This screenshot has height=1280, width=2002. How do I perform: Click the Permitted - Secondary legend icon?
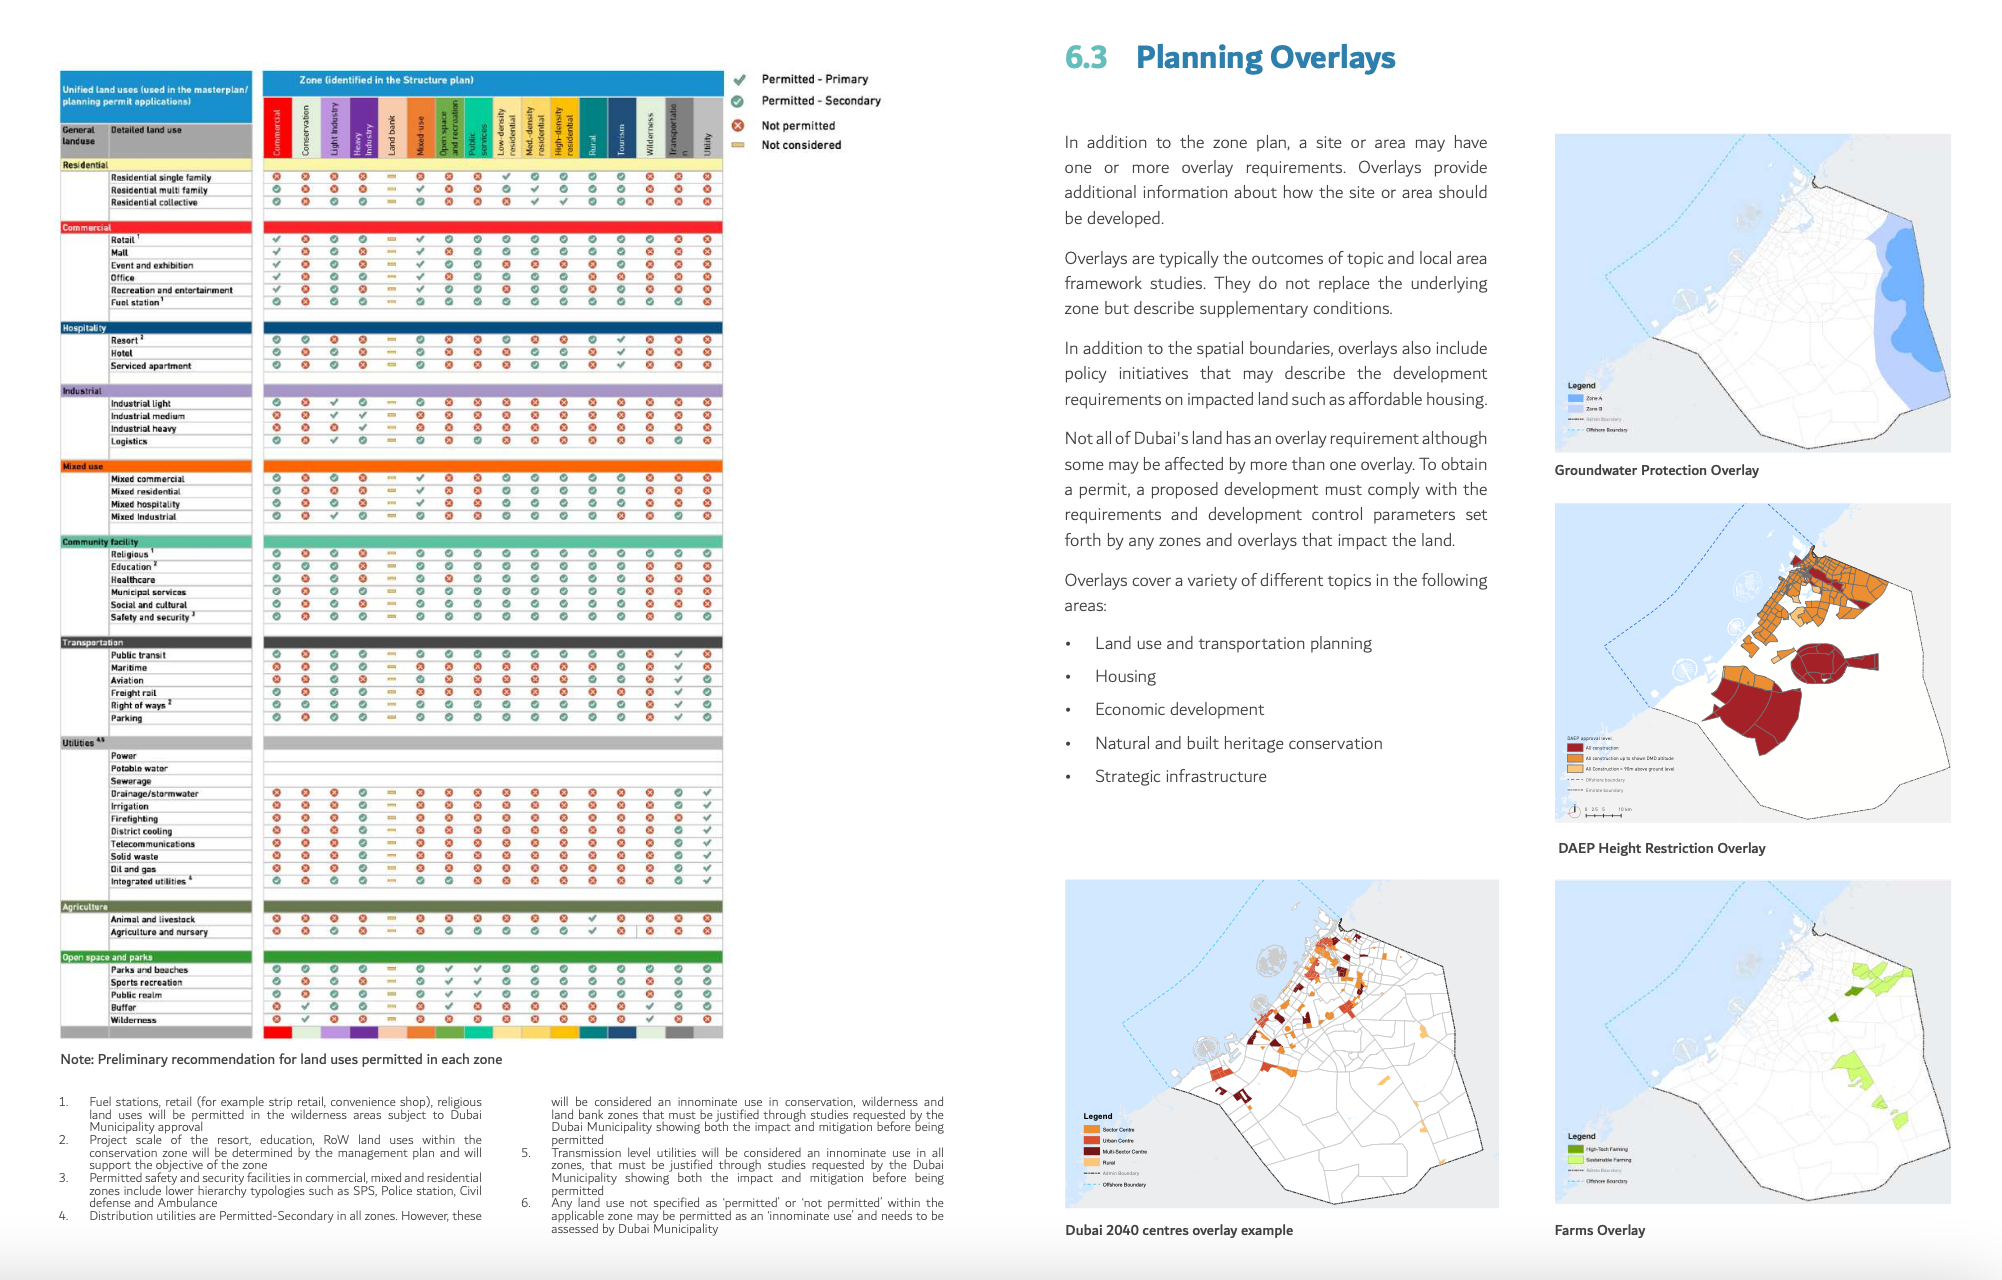coord(740,101)
